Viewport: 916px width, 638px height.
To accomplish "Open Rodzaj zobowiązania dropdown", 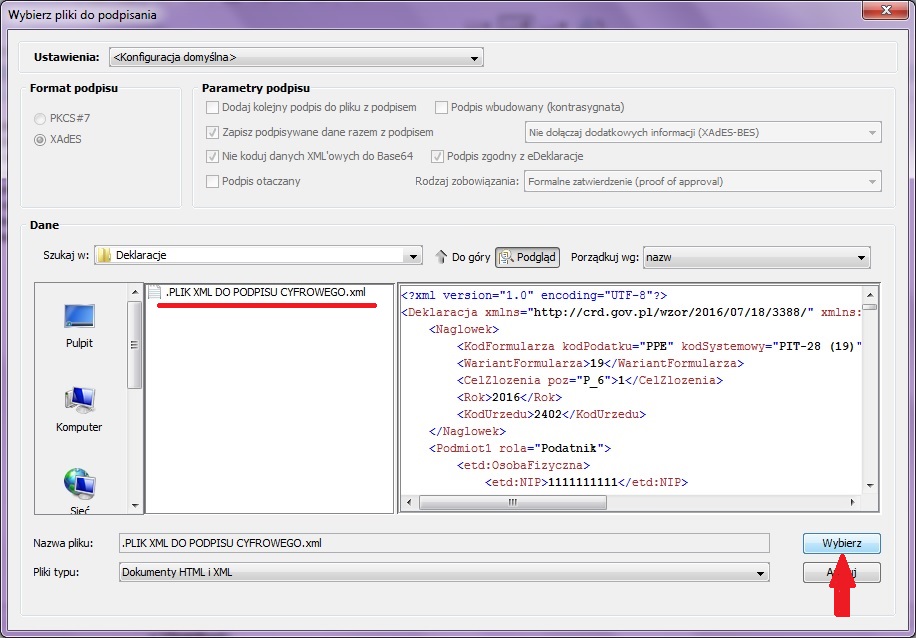I will tap(703, 181).
